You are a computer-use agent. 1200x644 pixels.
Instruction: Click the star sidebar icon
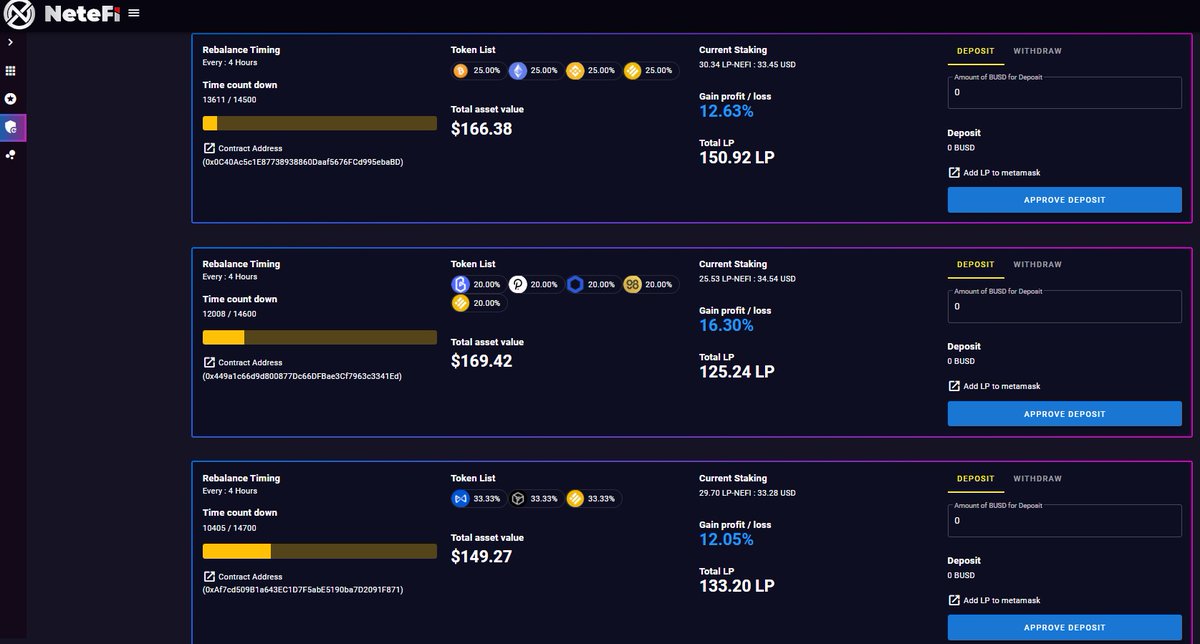tap(11, 99)
